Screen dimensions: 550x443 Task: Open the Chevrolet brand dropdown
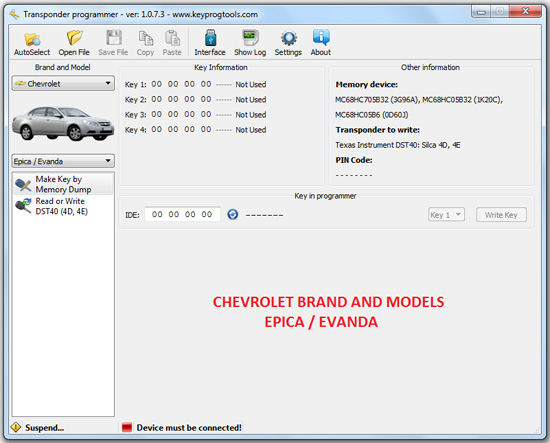(63, 83)
